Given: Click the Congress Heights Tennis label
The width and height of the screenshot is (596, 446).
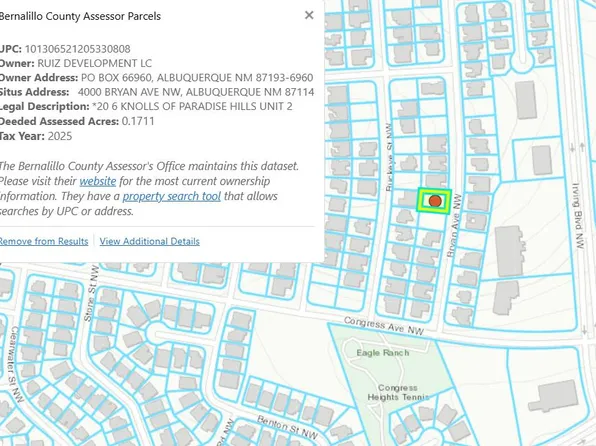Looking at the screenshot, I should pyautogui.click(x=398, y=392).
